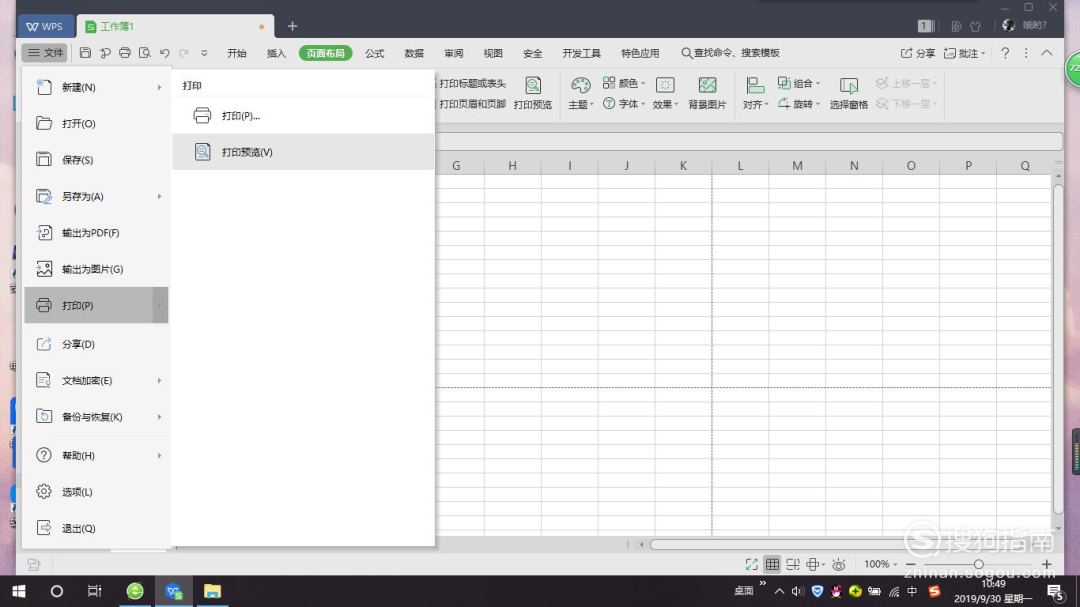1080x607 pixels.
Task: Open 打印预览 in the page layout ribbon
Action: coord(532,94)
